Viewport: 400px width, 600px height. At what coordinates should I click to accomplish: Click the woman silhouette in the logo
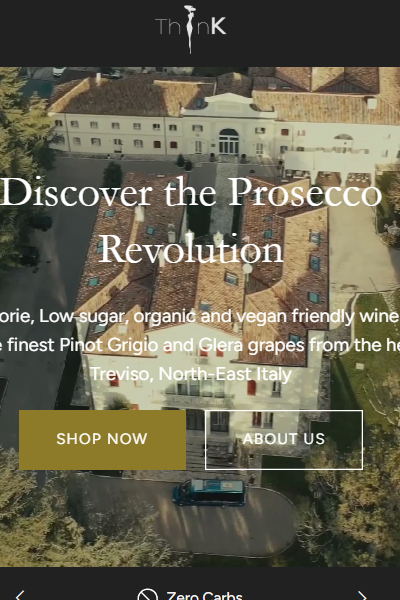point(190,29)
